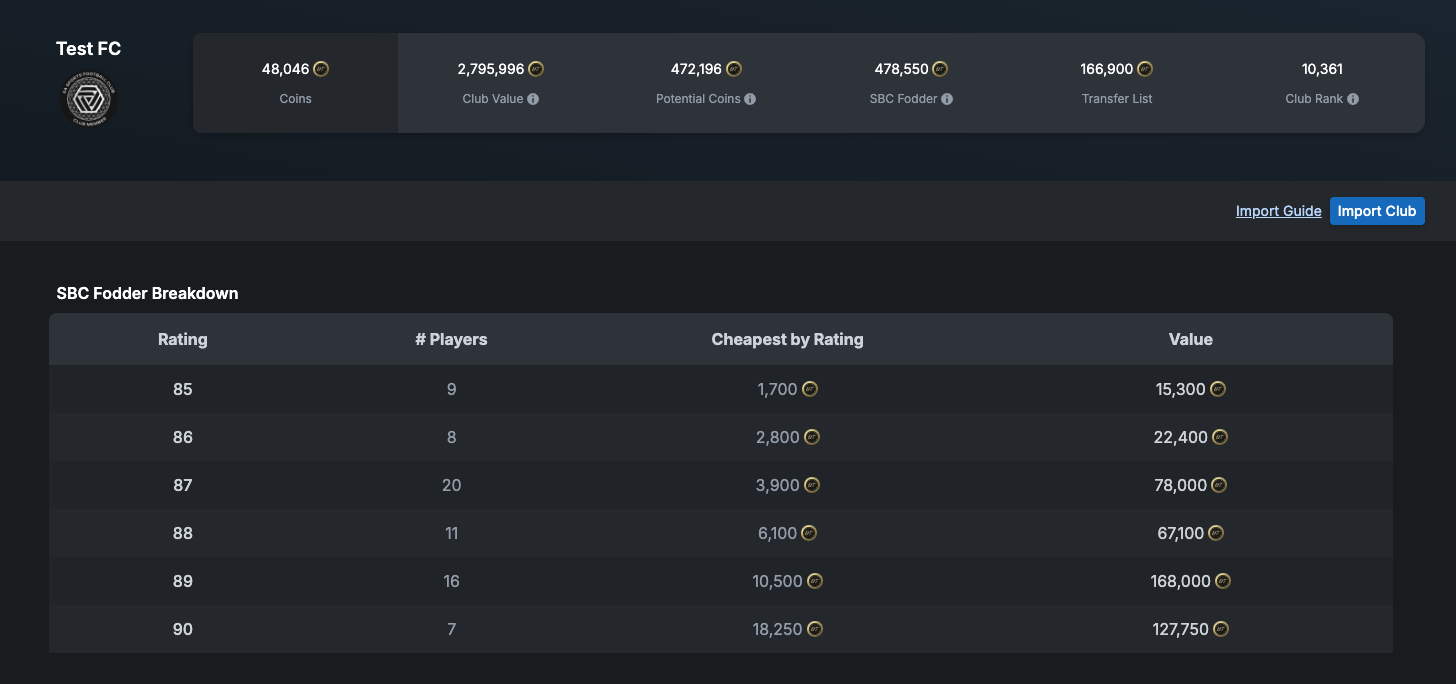Open the Club Rank info icon
Screen dimensions: 1456x684
[x=1351, y=98]
